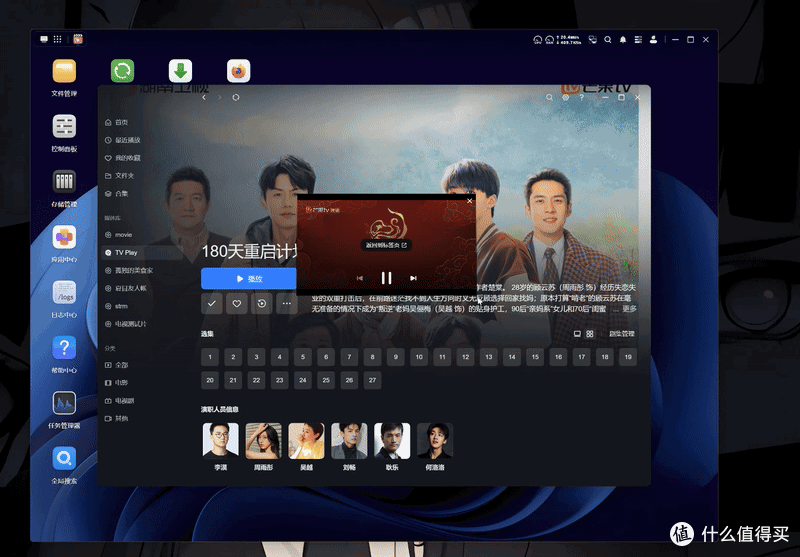
Task: Filter by 电视剧 category
Action: pos(119,400)
